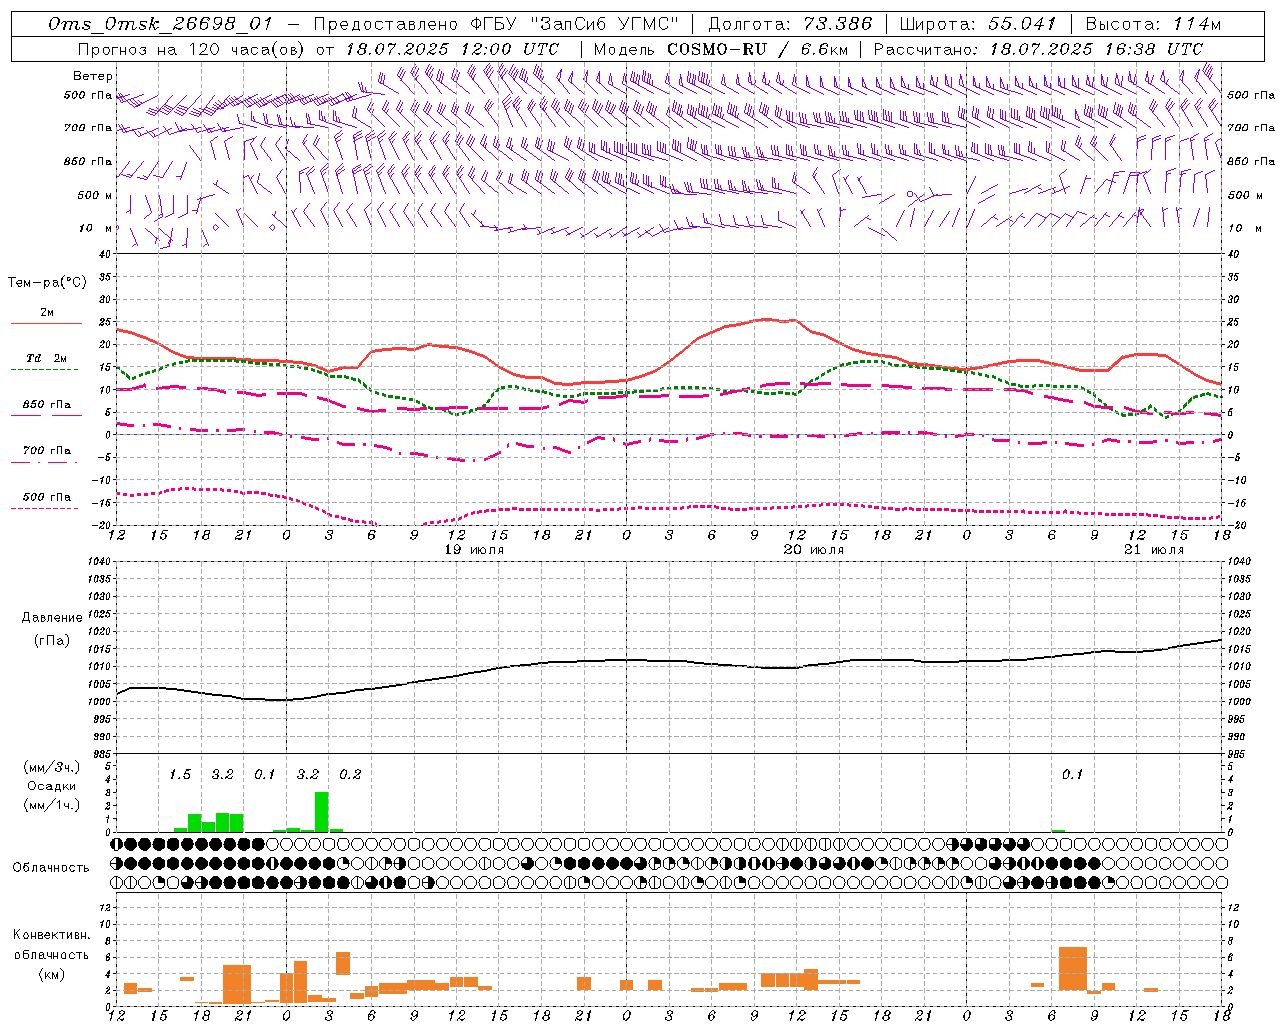Screen dimensions: 1280x1024
Task: Click the 20 июля date label
Action: (x=814, y=550)
